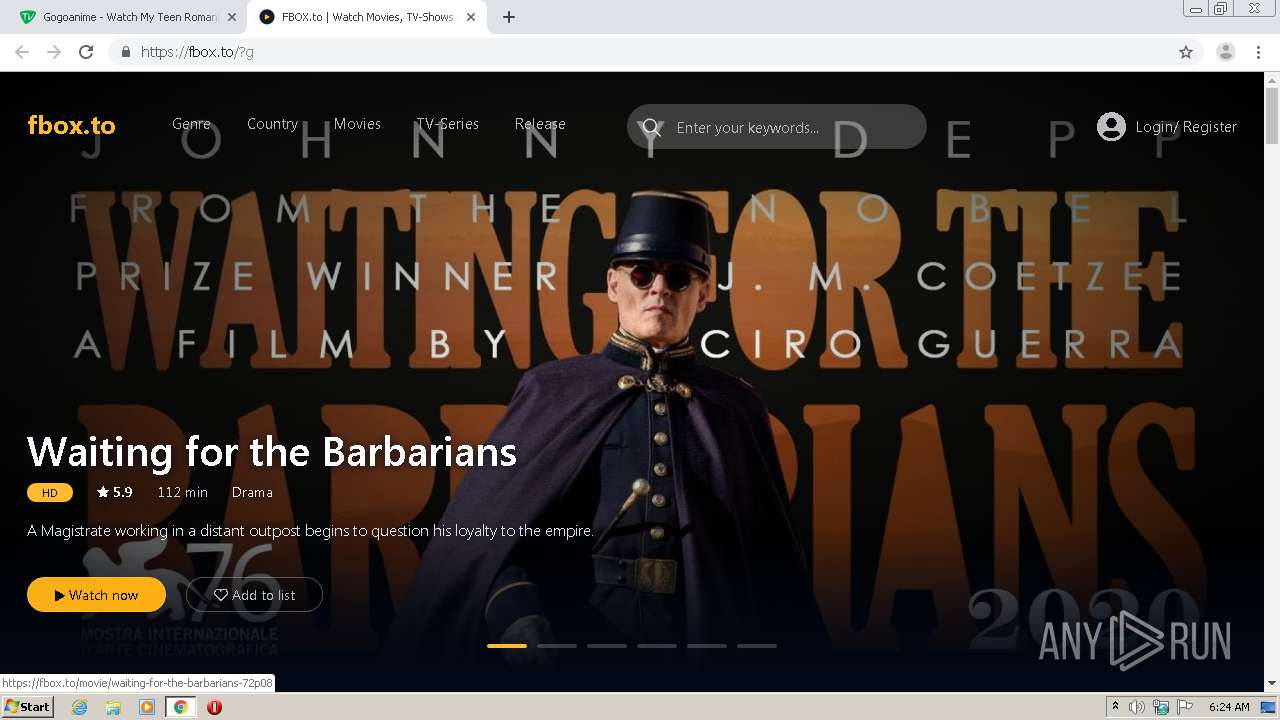The image size is (1280, 720).
Task: Switch to the FBOX.to tab
Action: point(366,17)
